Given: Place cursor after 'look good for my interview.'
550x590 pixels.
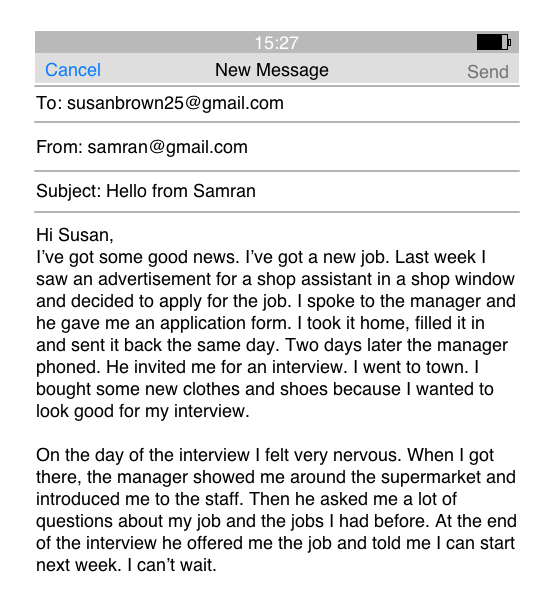Looking at the screenshot, I should point(250,411).
